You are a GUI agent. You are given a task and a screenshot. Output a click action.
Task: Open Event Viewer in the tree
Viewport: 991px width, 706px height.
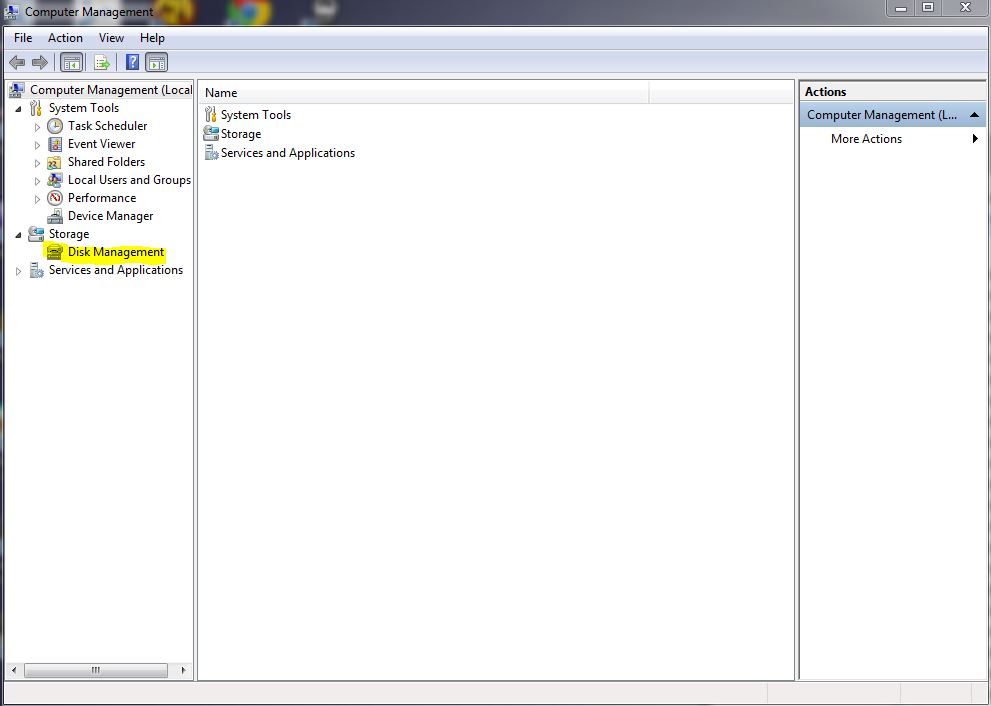click(x=101, y=144)
